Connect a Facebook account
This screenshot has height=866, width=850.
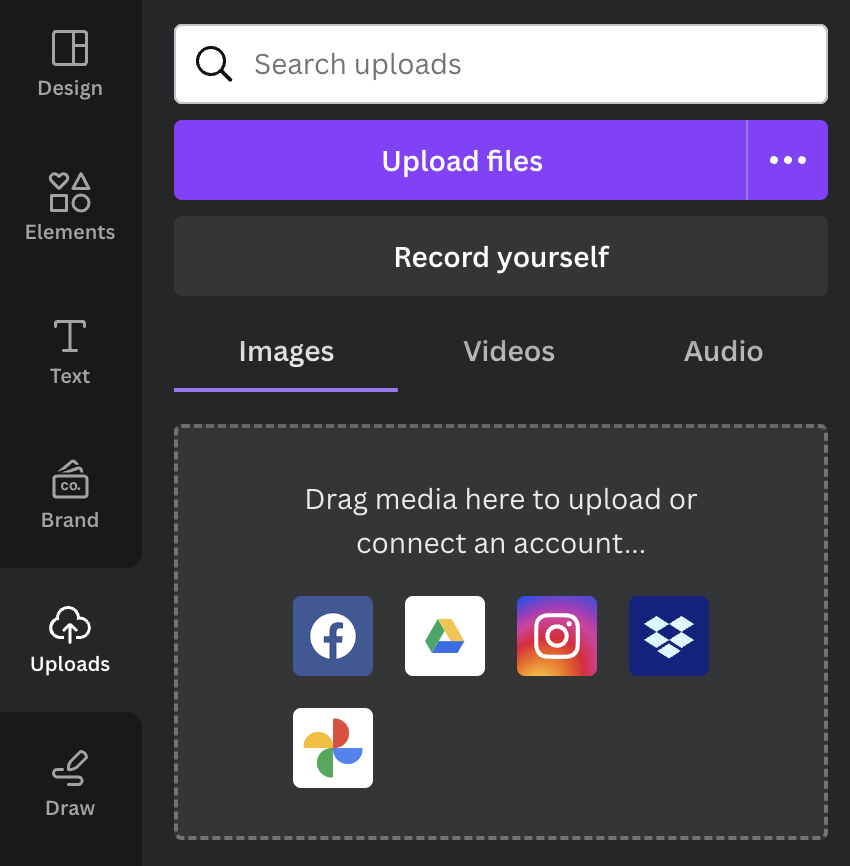point(333,636)
